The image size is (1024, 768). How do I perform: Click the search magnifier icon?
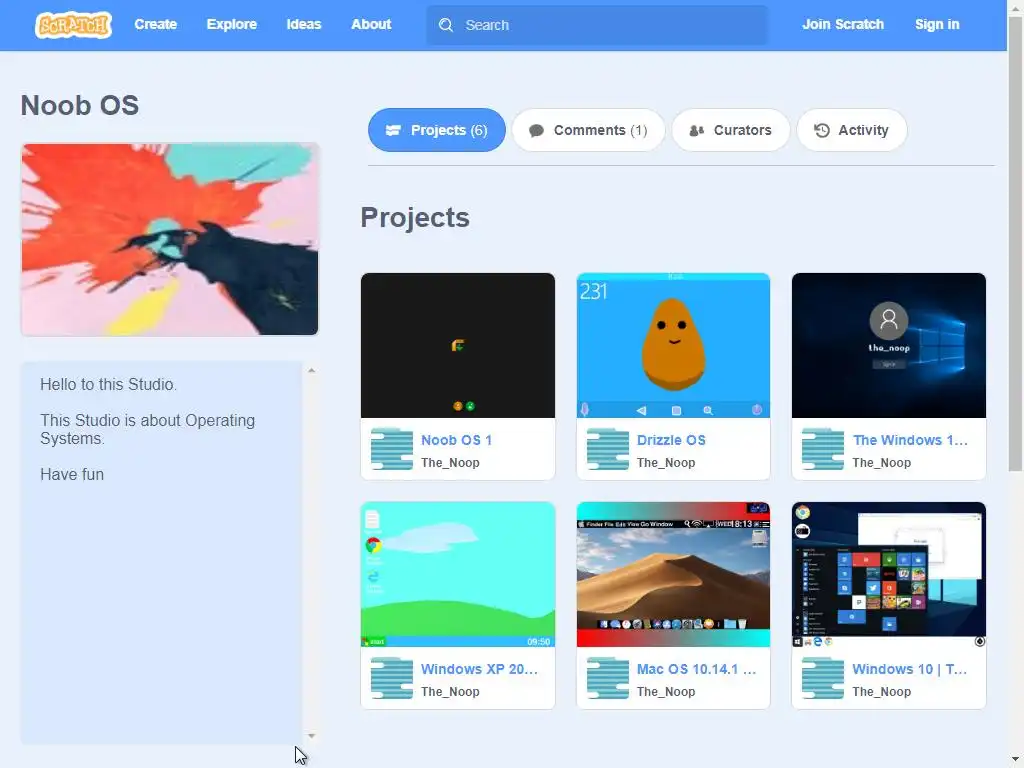coord(446,25)
